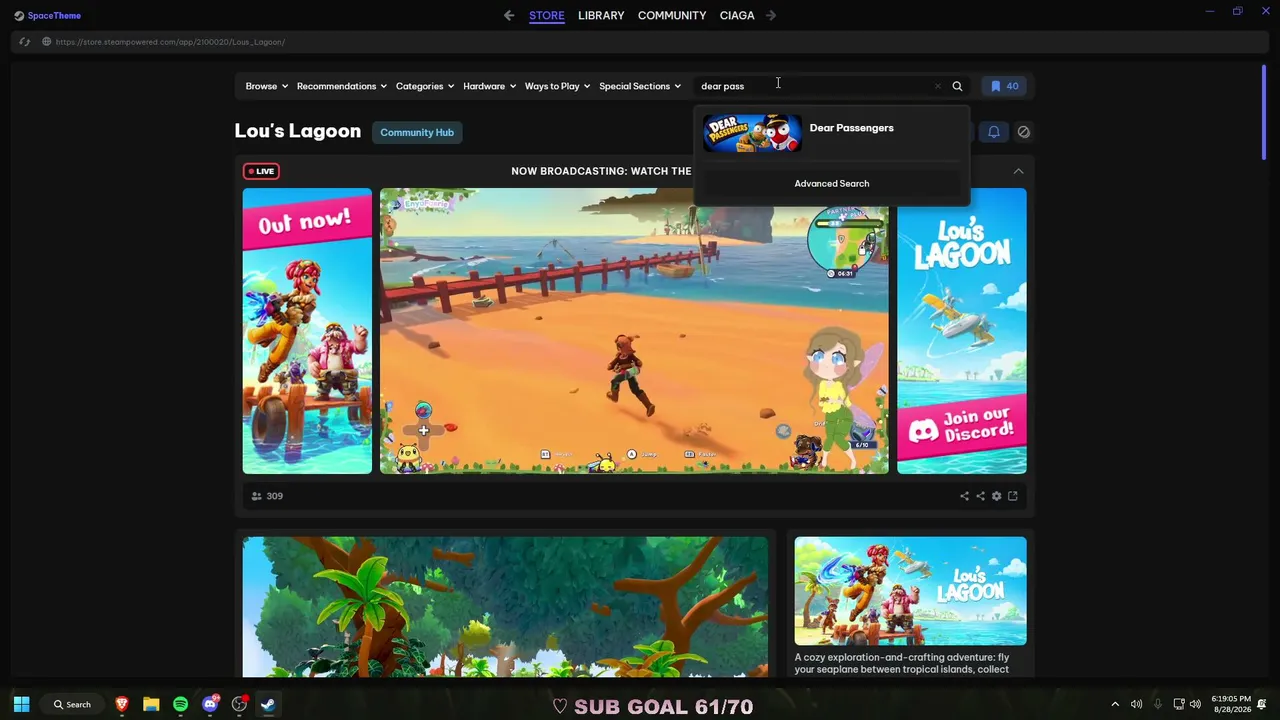This screenshot has width=1280, height=720.
Task: Click the Out now! banner
Action: [x=307, y=331]
